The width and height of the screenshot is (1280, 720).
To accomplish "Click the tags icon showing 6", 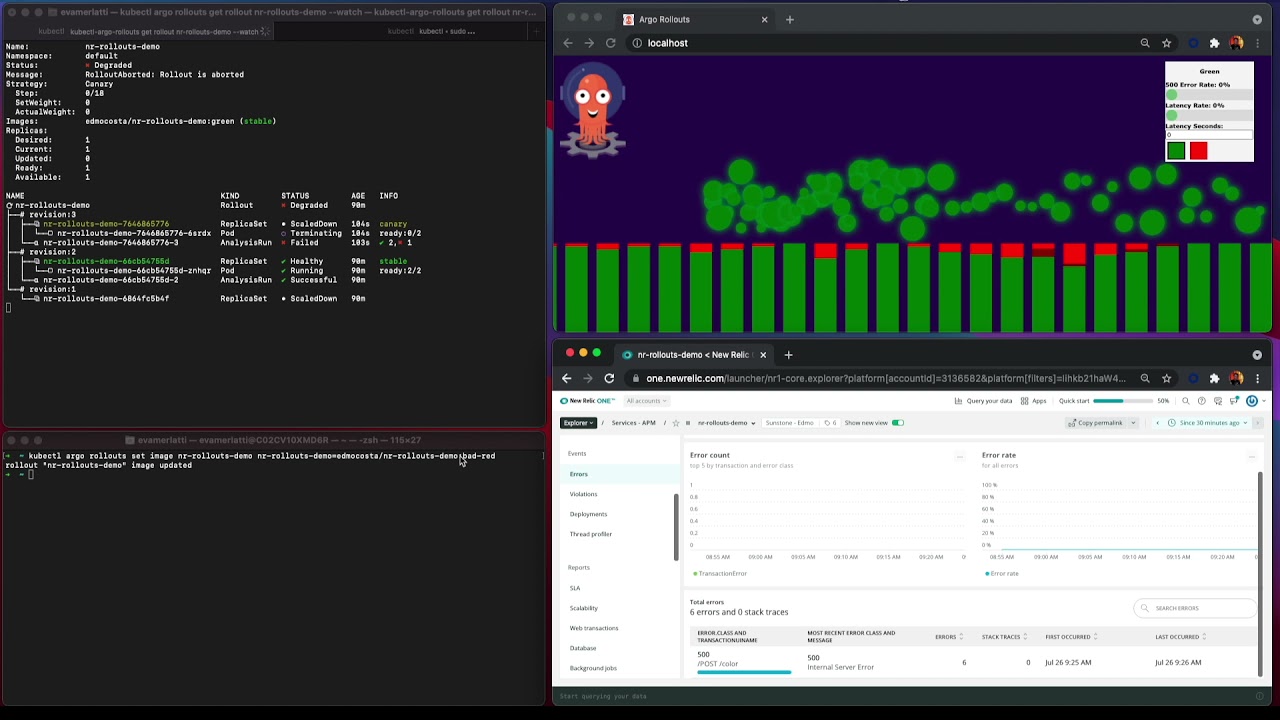I will [x=830, y=423].
